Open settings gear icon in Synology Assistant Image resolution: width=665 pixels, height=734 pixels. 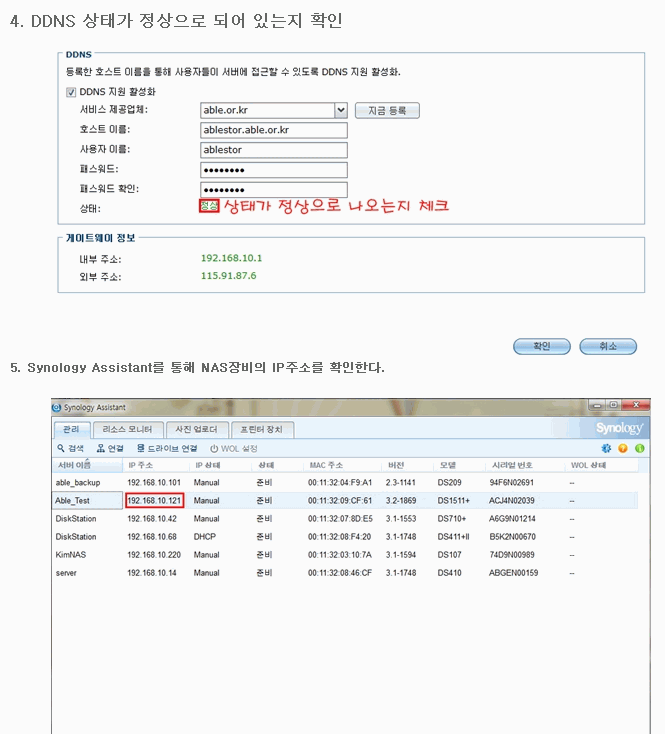coord(606,448)
